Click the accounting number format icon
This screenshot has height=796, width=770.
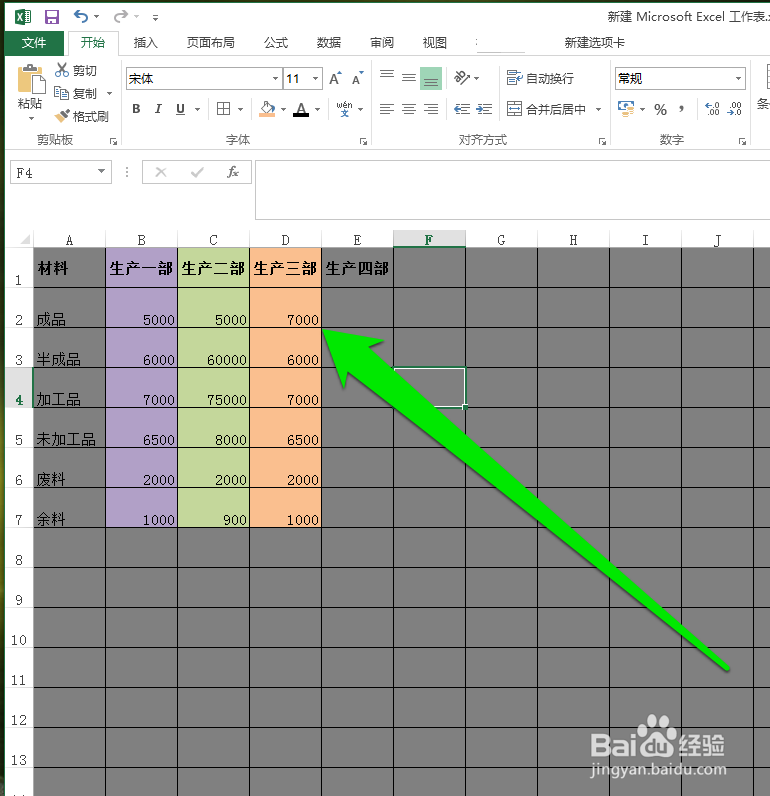pyautogui.click(x=626, y=109)
